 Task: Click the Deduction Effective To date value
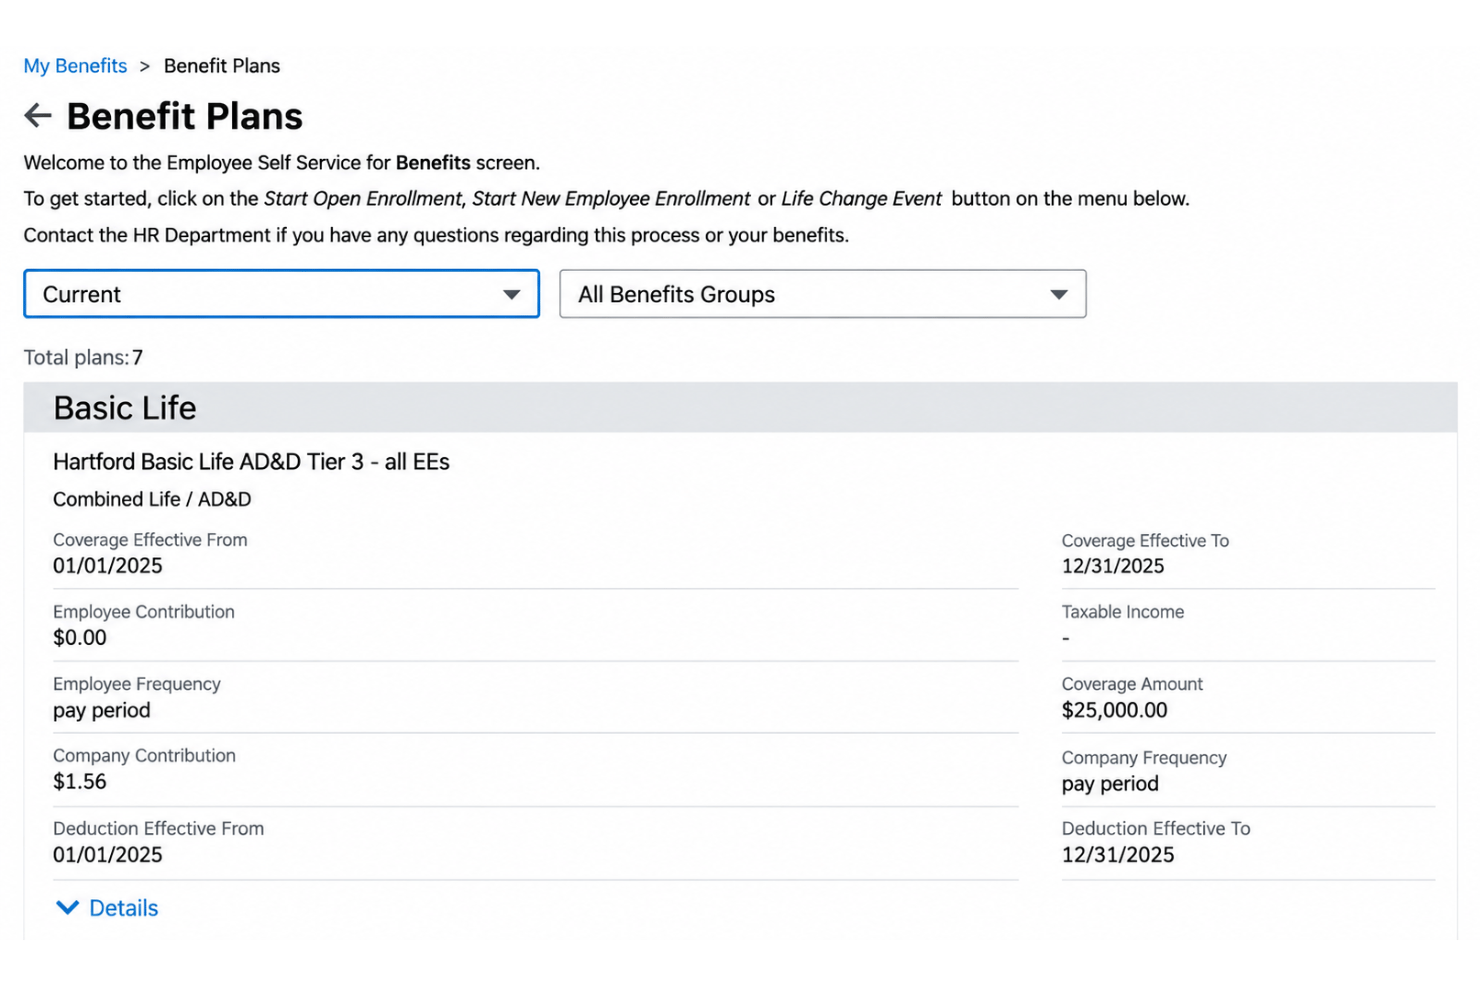coord(1118,855)
